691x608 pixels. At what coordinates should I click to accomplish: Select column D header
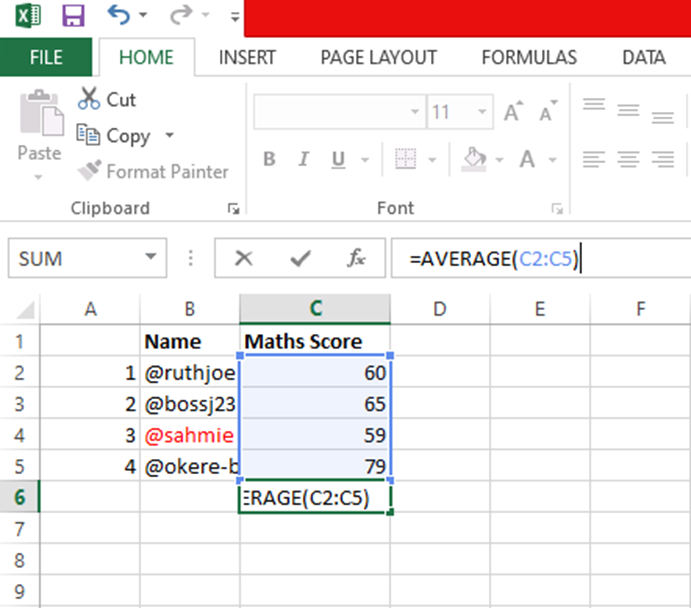(439, 309)
